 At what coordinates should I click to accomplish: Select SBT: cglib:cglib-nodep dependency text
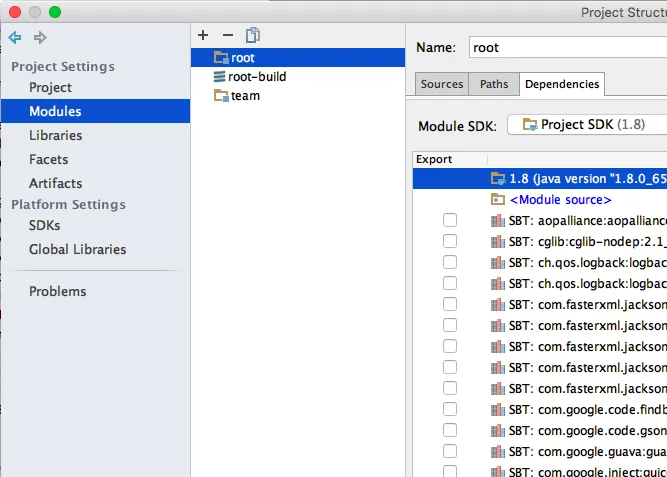pos(588,241)
